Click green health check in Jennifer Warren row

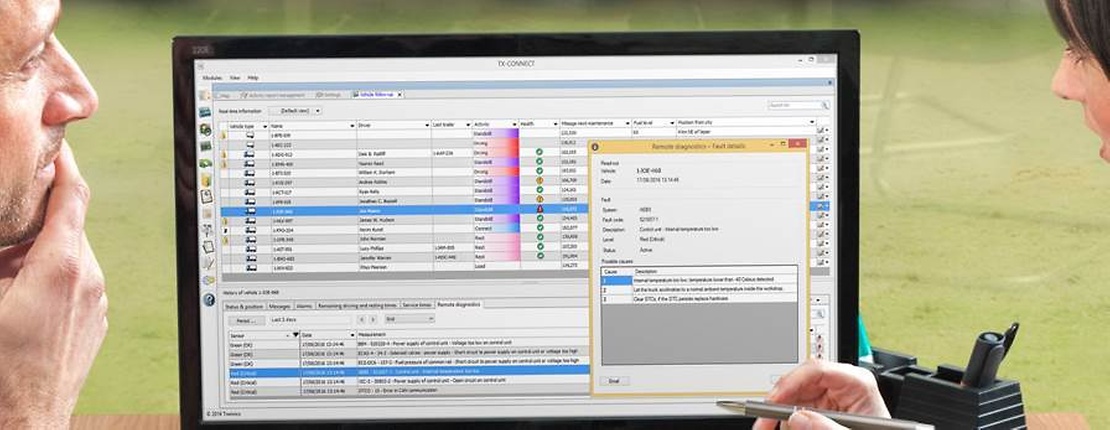click(x=540, y=256)
